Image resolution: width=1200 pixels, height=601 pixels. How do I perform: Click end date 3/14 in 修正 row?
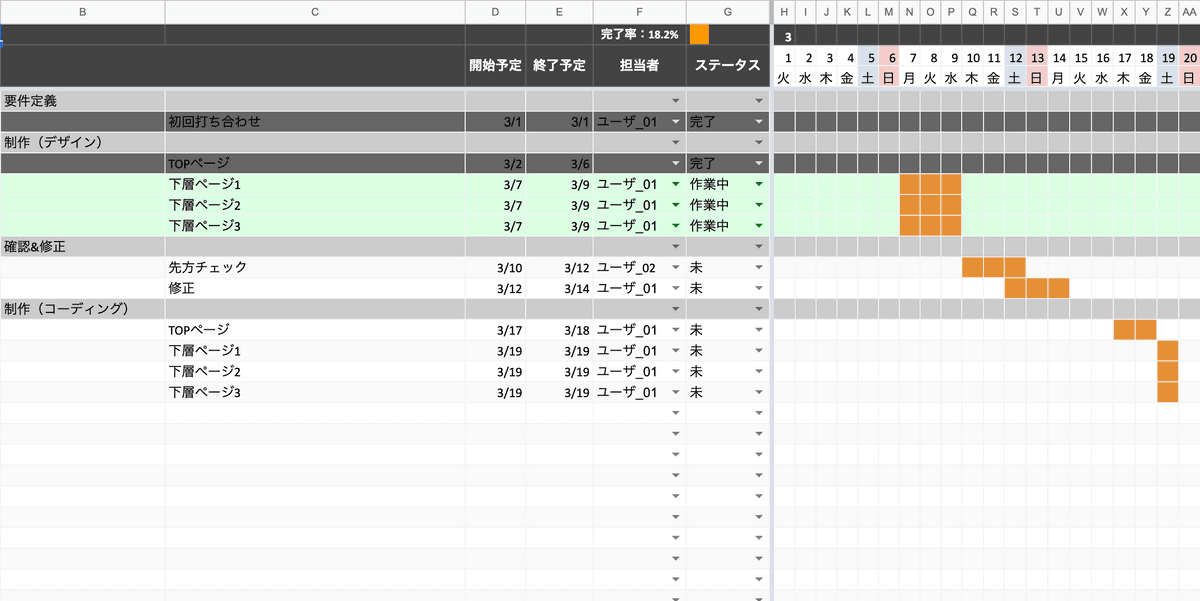pos(559,289)
